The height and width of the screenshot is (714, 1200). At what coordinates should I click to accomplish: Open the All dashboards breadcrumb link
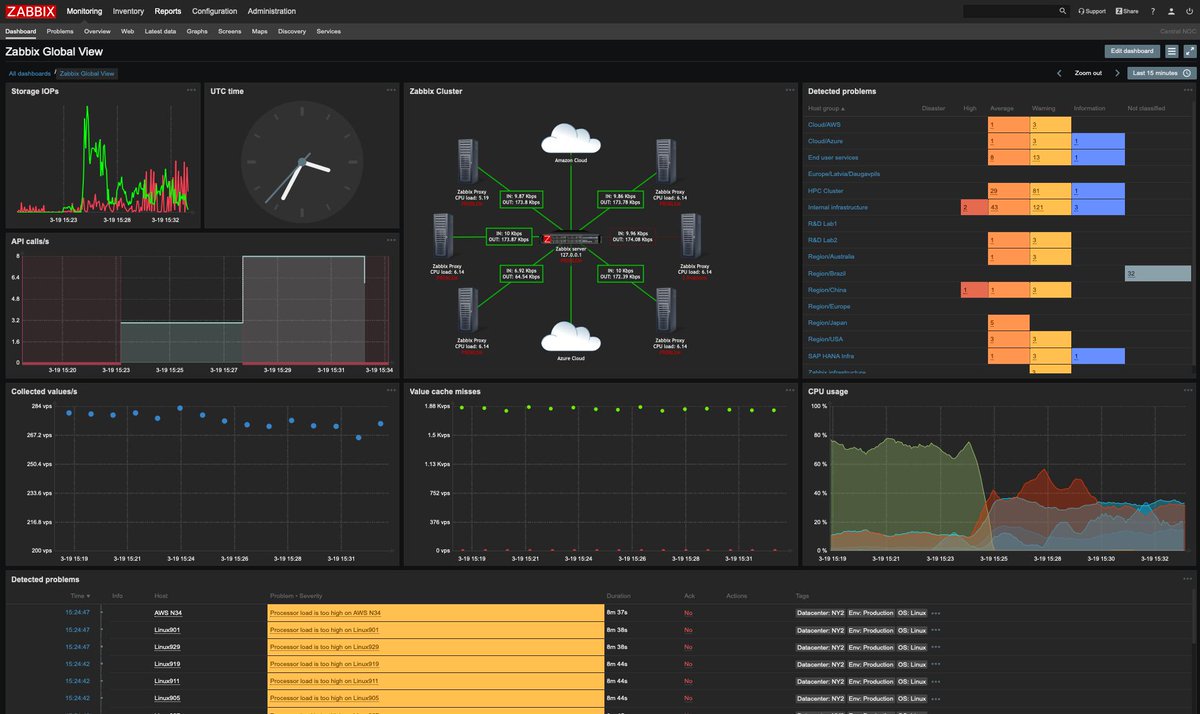[x=29, y=73]
